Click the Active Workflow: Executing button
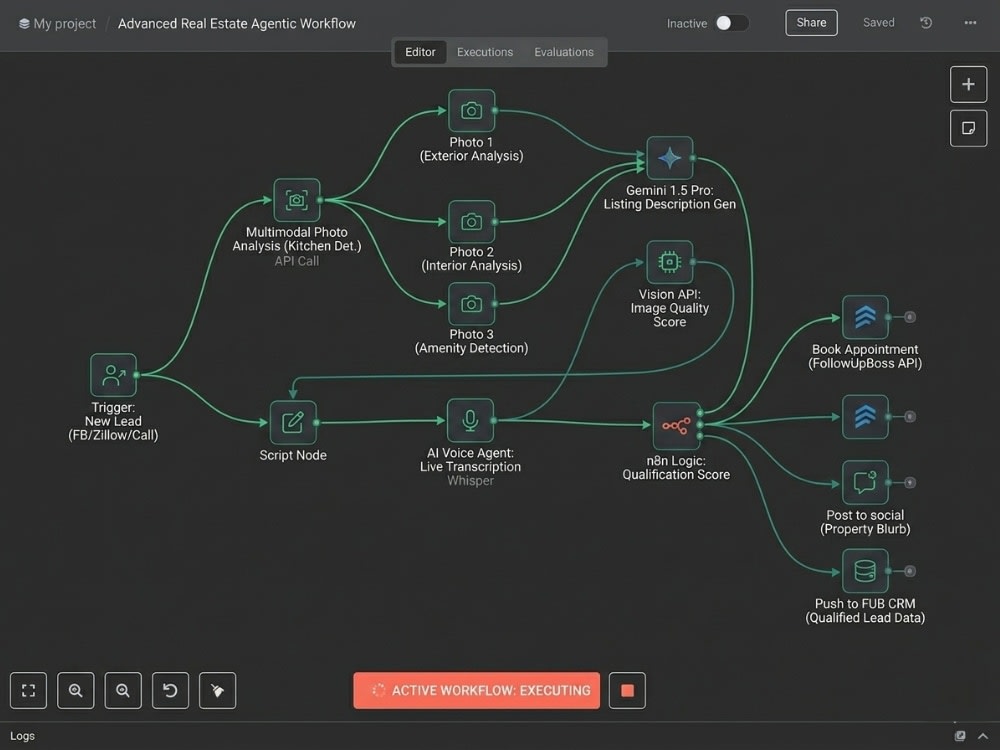Image resolution: width=1000 pixels, height=750 pixels. 476,691
